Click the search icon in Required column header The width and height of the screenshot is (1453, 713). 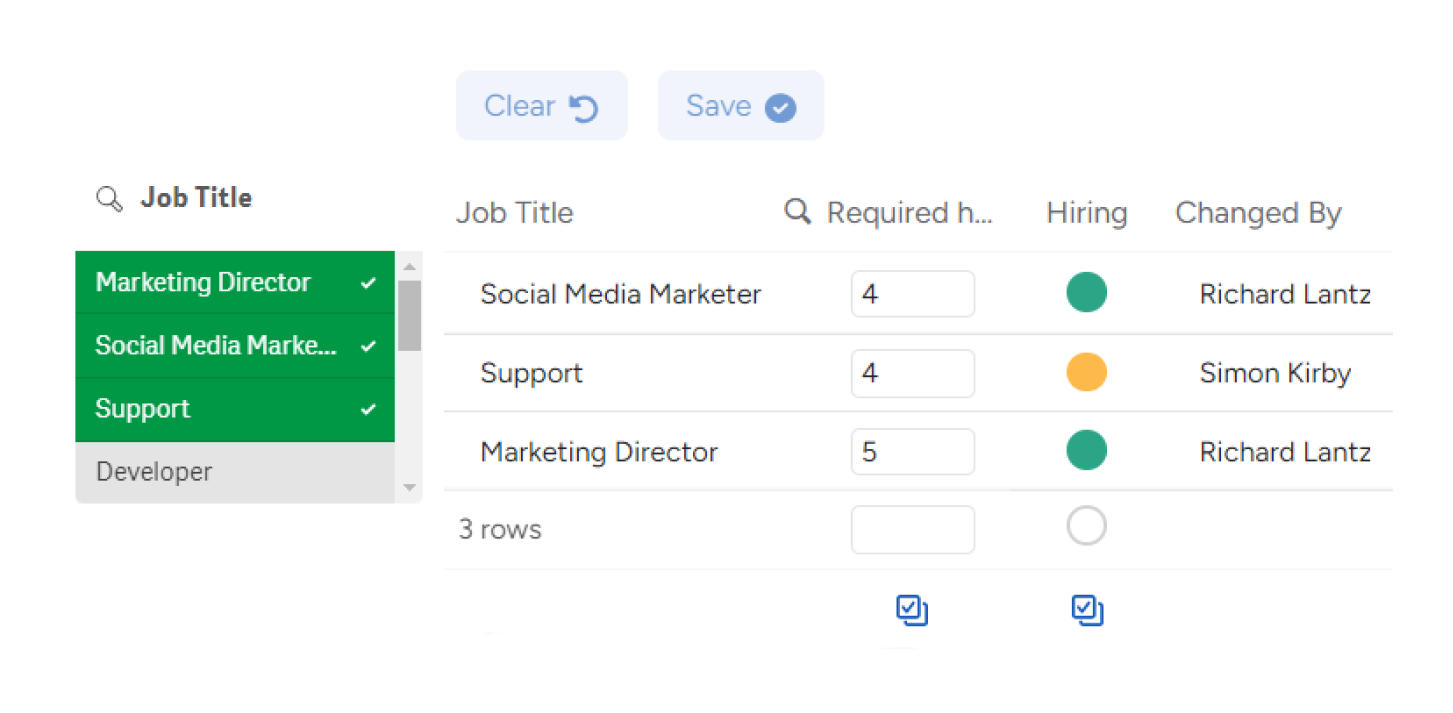[797, 211]
